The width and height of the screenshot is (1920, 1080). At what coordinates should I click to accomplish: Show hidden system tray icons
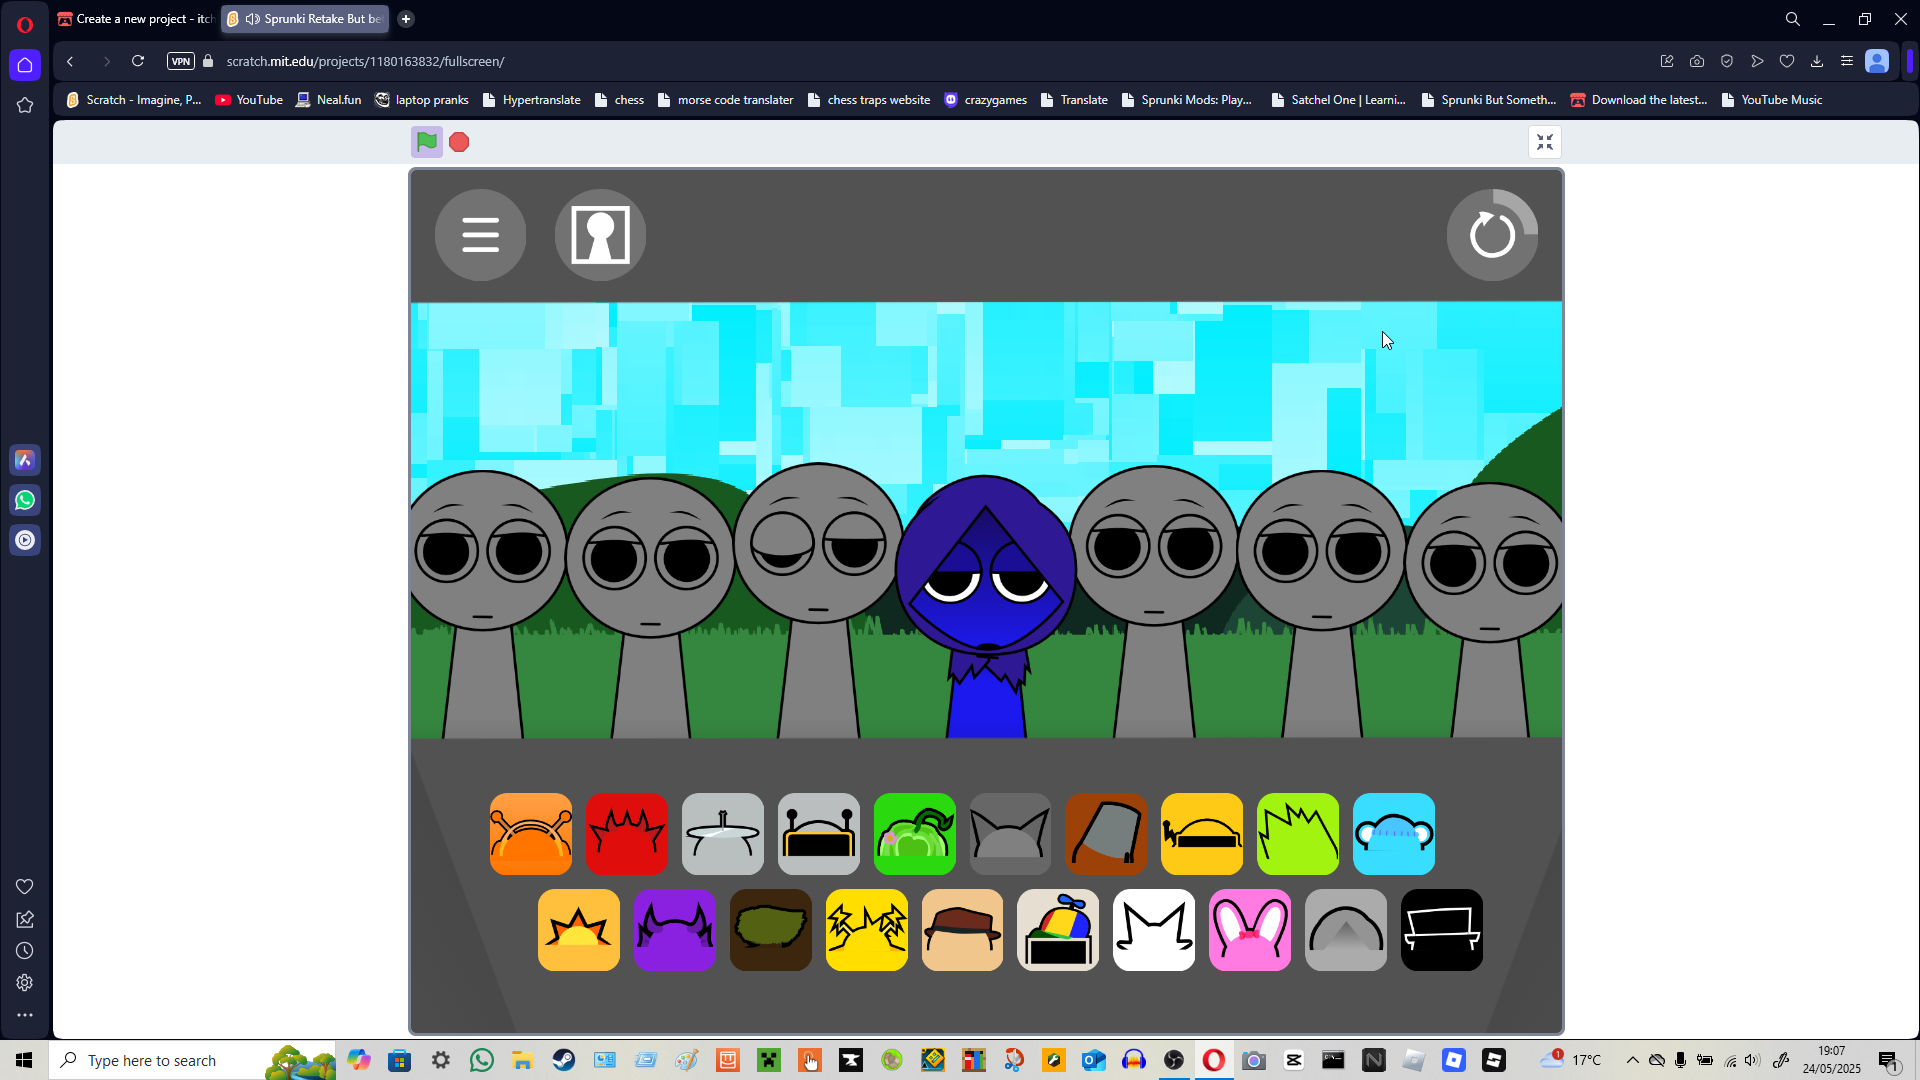click(x=1633, y=1060)
